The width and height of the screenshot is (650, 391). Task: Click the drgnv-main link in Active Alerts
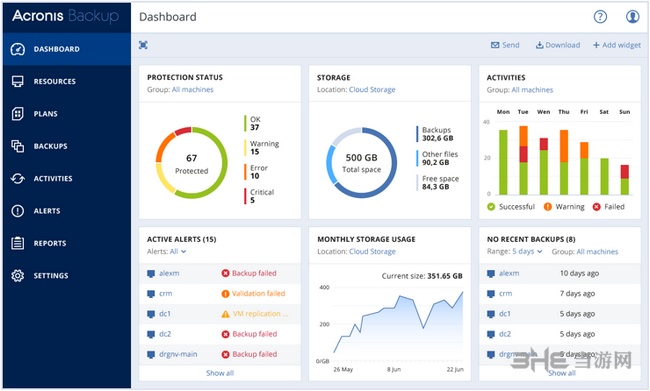tap(178, 355)
